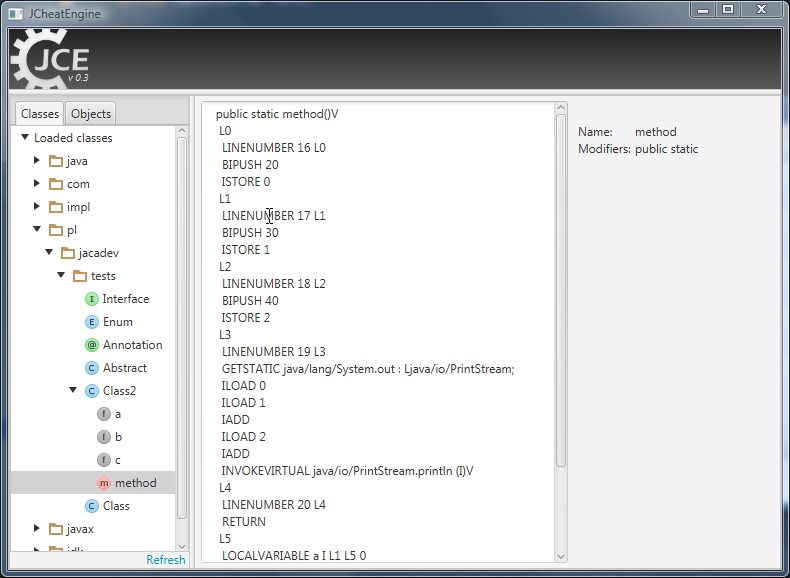
Task: Switch to the Objects tab
Action: 91,114
